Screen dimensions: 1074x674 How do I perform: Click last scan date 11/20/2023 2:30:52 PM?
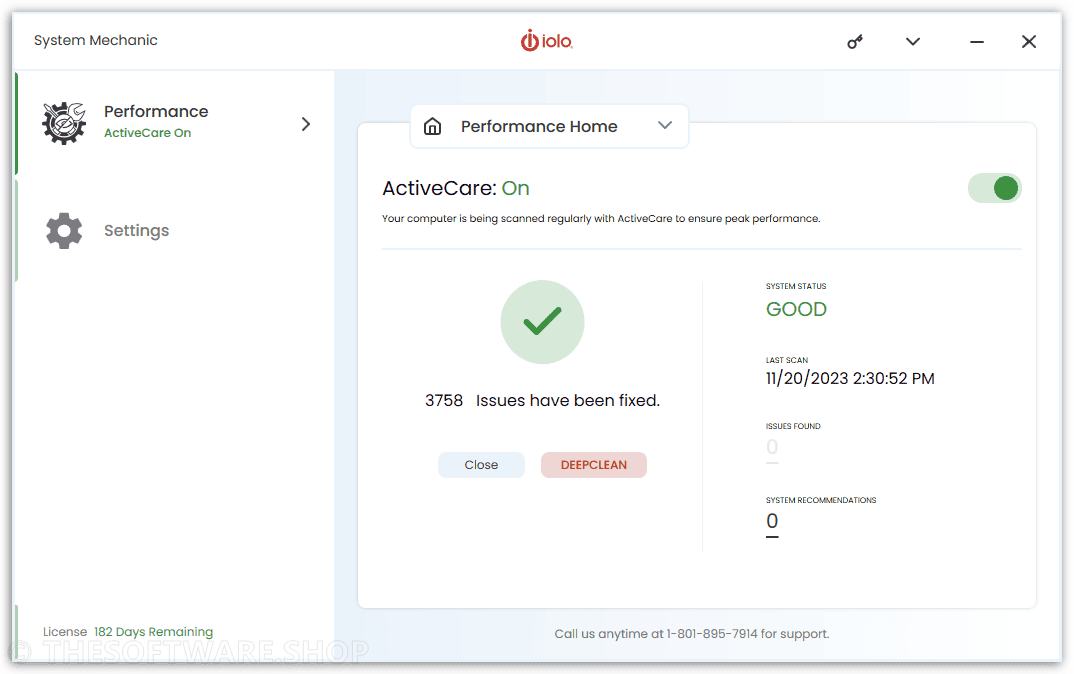click(x=850, y=378)
